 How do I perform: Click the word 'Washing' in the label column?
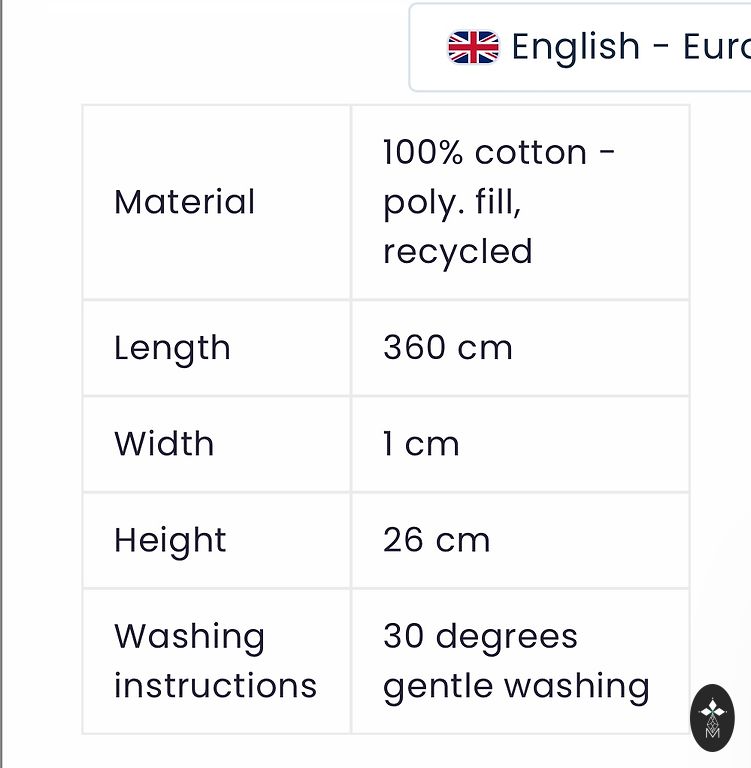[x=189, y=637]
